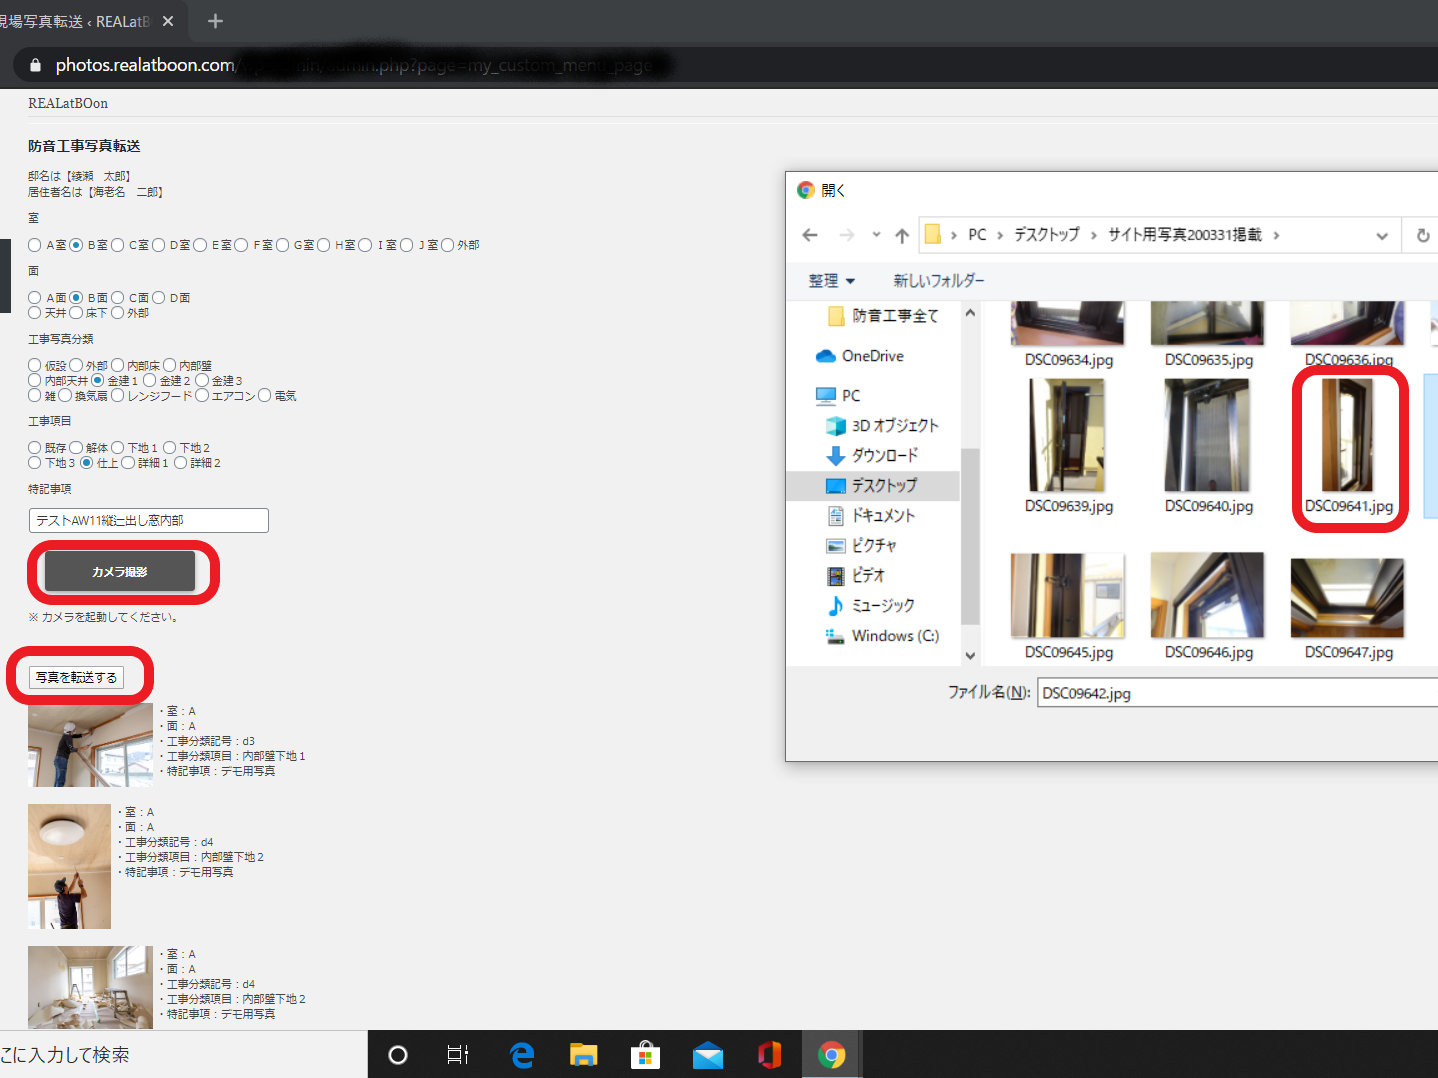Screen dimensions: 1438x1078
Task: Open a new browser tab
Action: pyautogui.click(x=215, y=21)
